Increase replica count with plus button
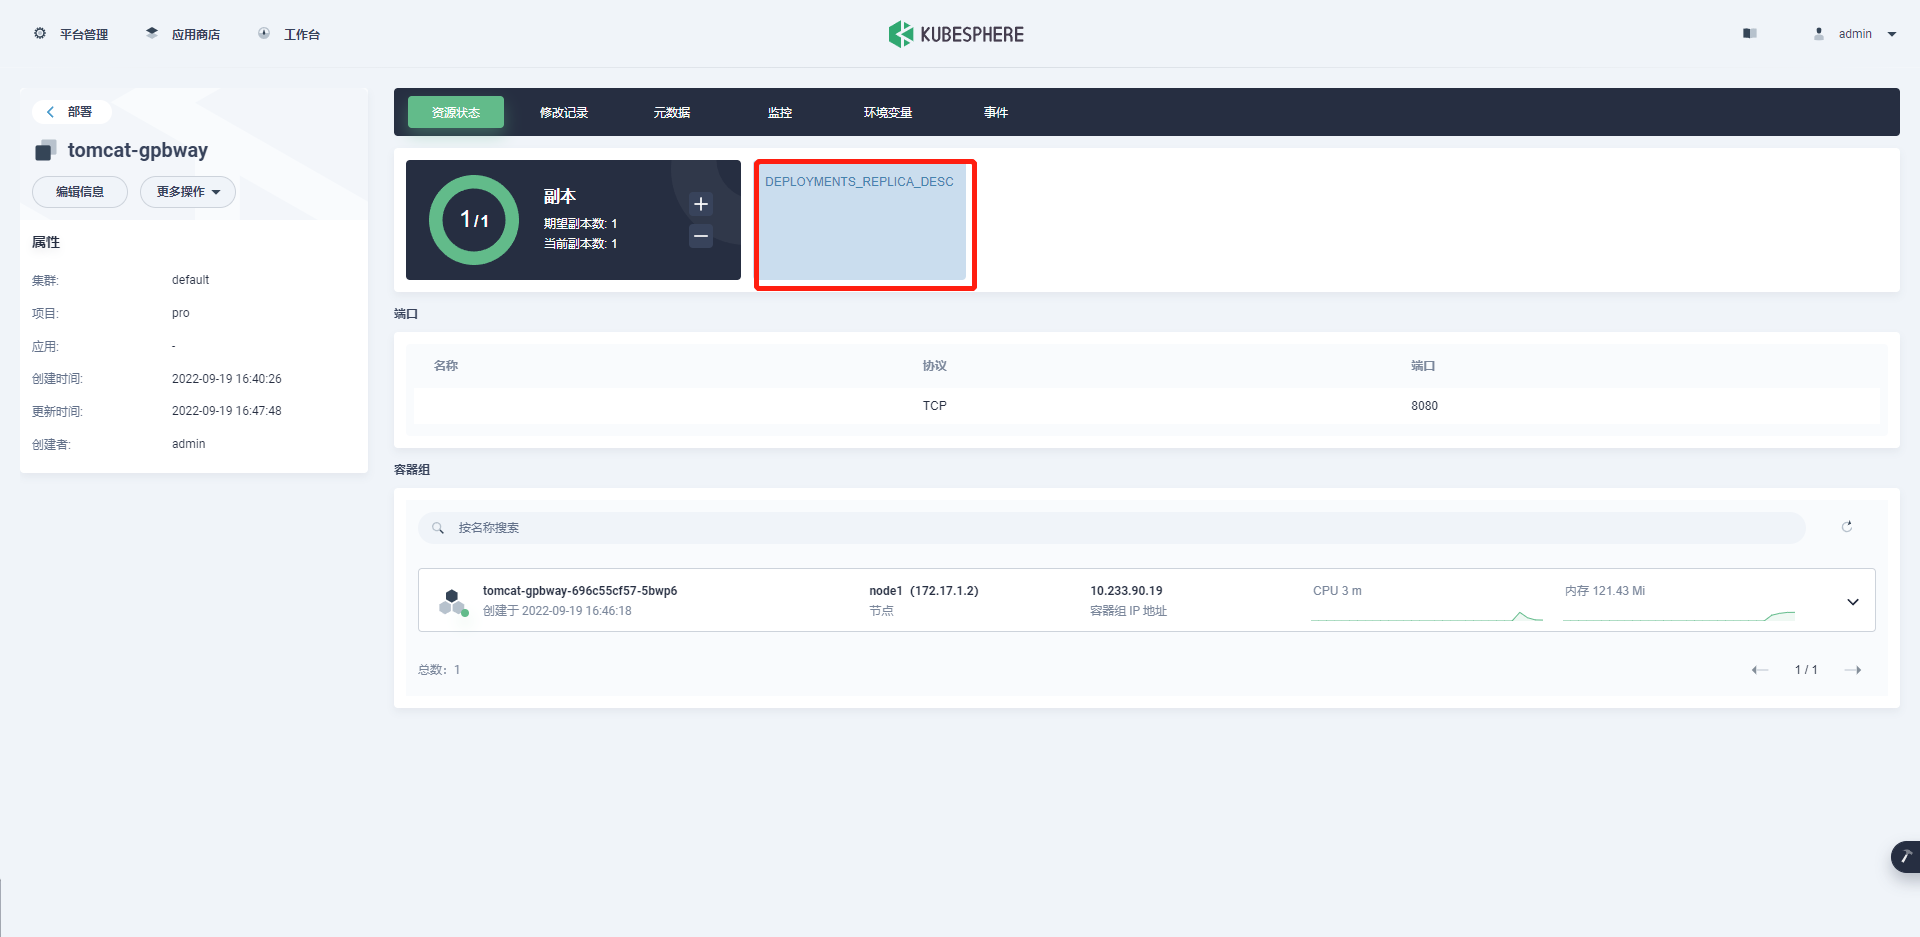 701,204
